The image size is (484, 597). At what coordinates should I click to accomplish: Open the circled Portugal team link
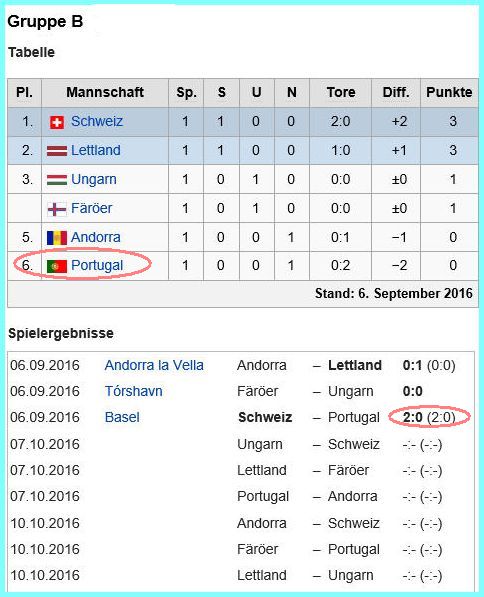pos(97,265)
